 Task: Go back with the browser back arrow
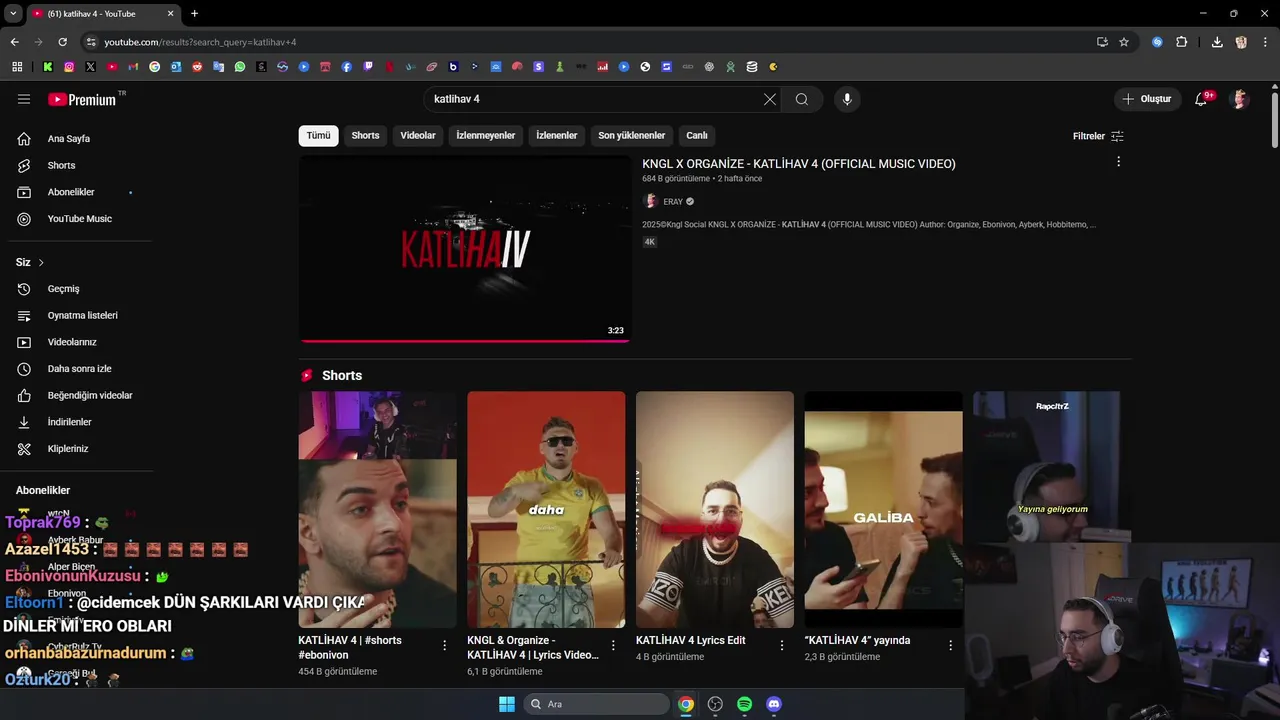pos(14,42)
